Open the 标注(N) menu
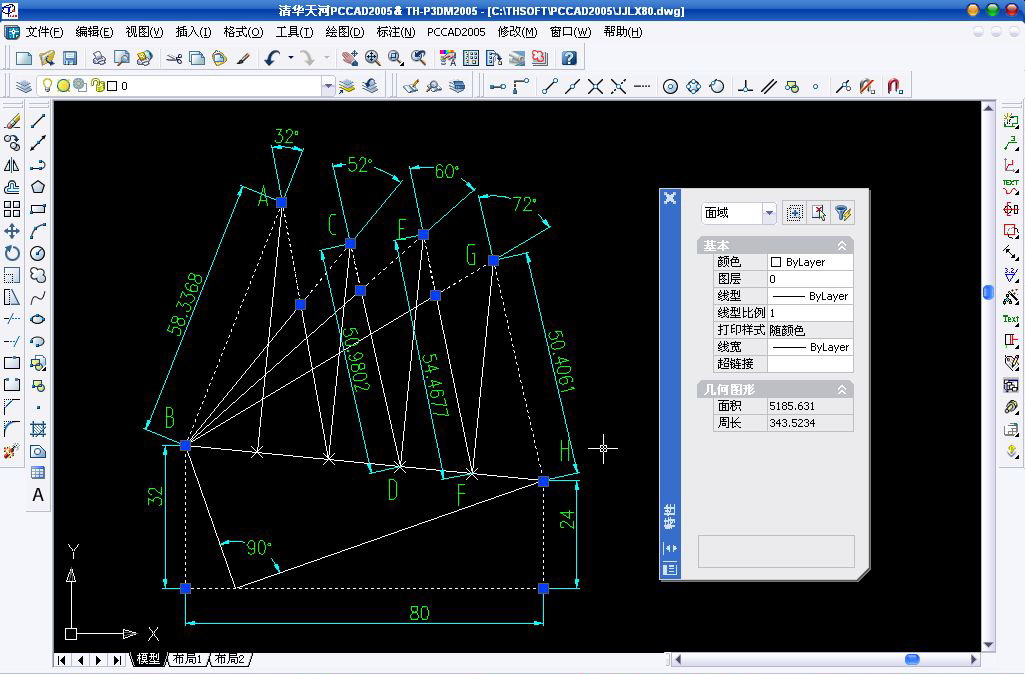1025x674 pixels. coord(395,32)
